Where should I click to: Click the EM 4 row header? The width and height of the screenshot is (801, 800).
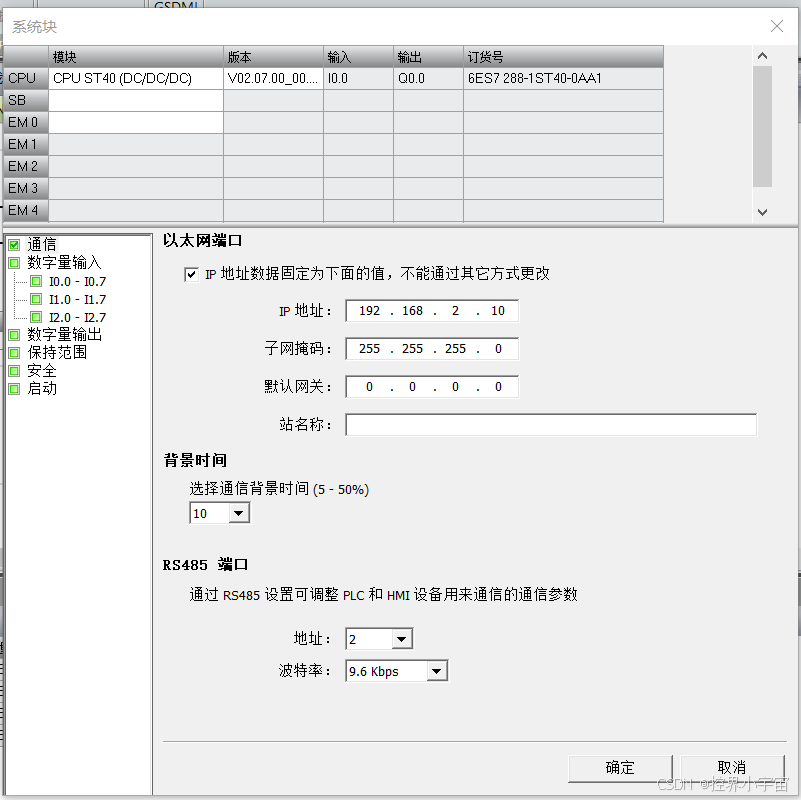(x=26, y=210)
